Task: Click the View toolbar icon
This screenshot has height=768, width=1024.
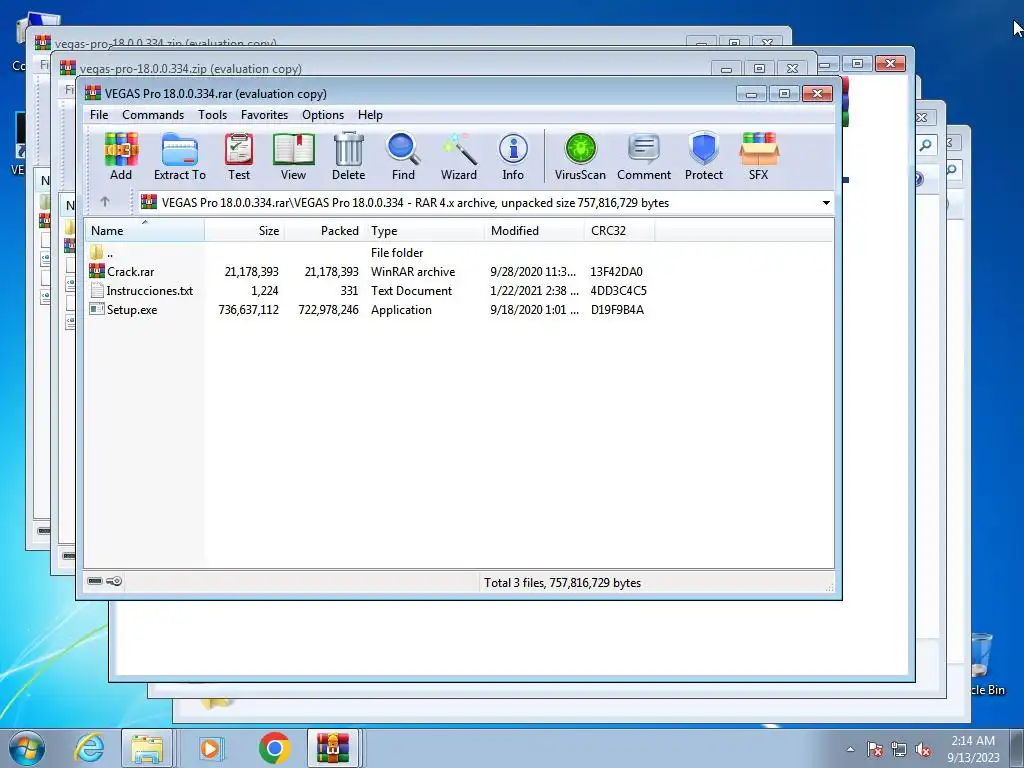Action: pos(293,156)
